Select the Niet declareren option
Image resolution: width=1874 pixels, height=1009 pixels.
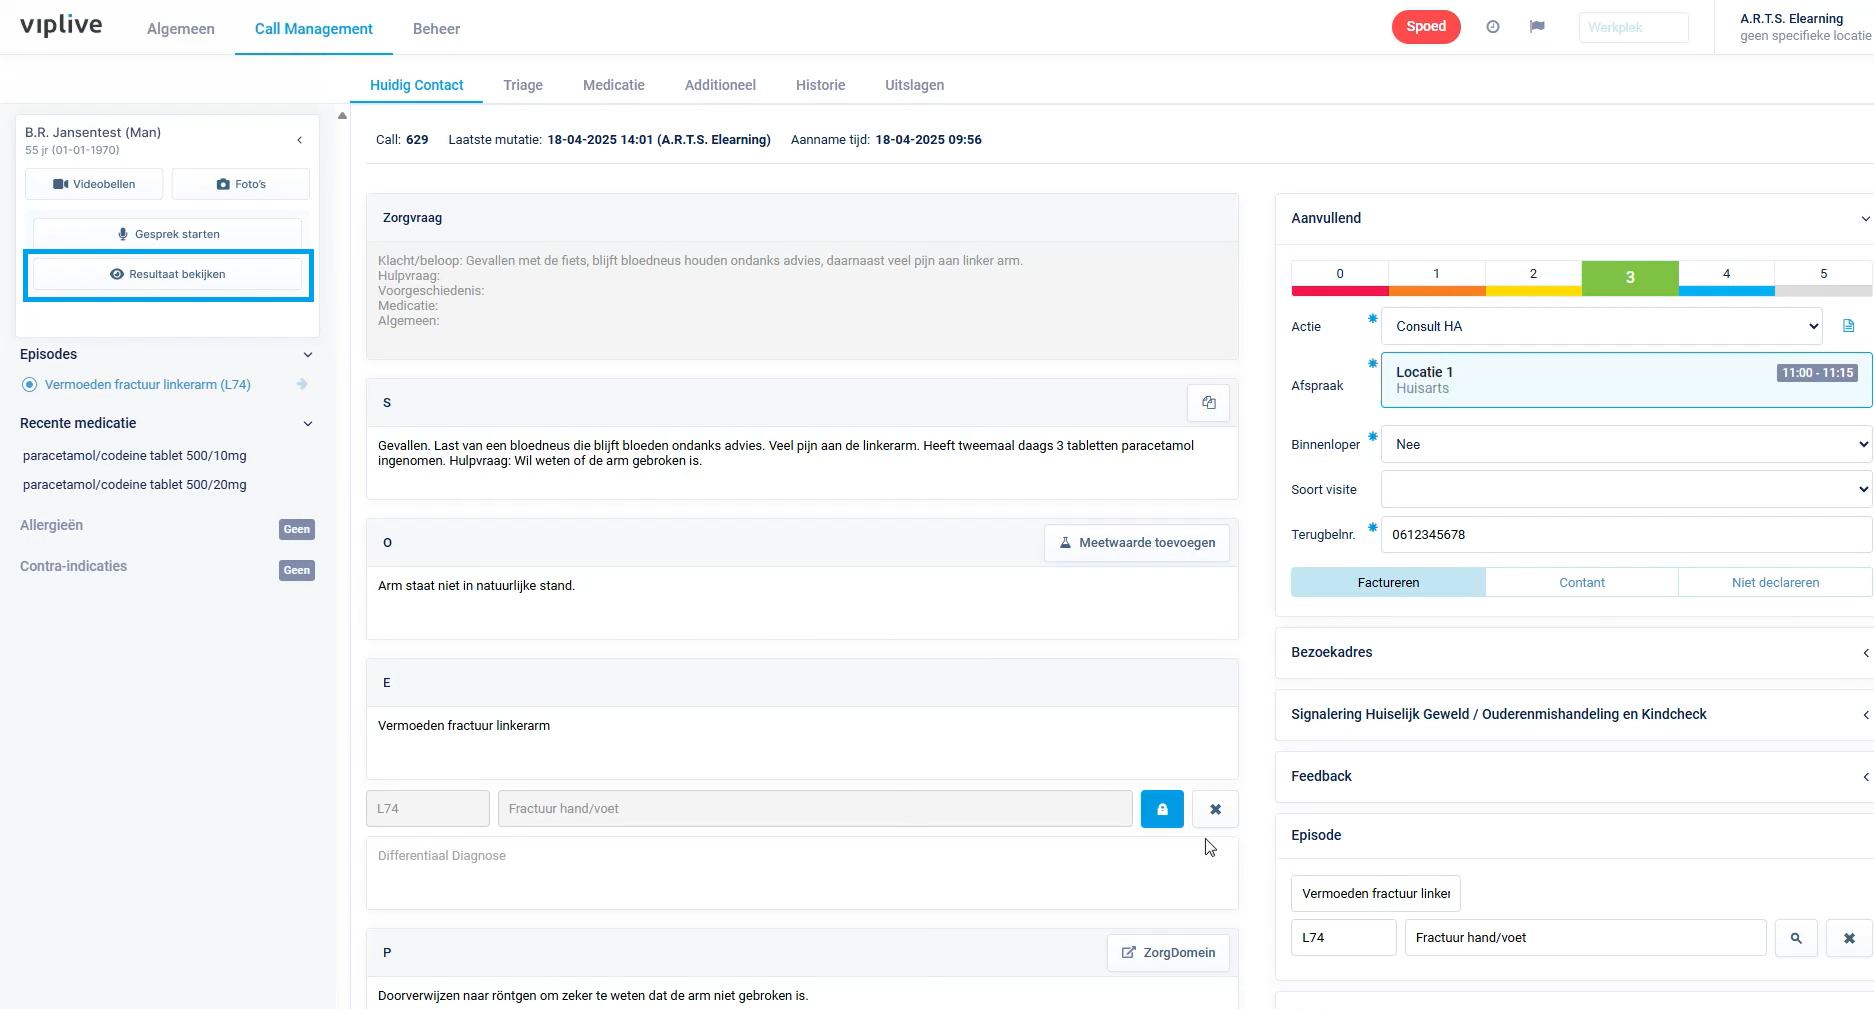click(x=1774, y=582)
